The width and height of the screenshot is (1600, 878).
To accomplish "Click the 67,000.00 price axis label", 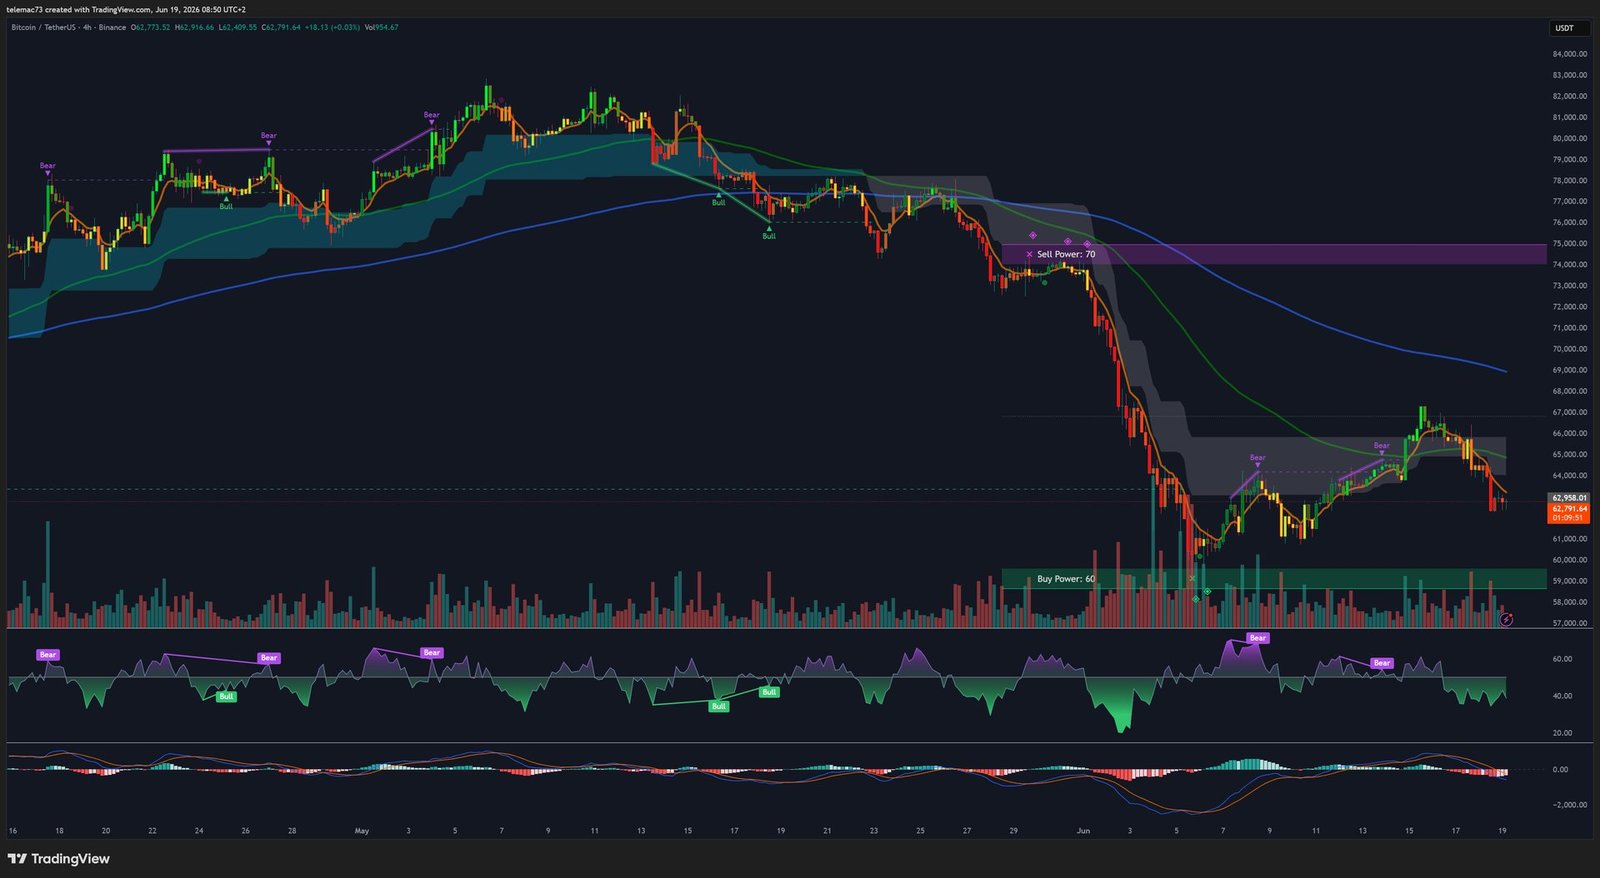I will (x=1570, y=412).
